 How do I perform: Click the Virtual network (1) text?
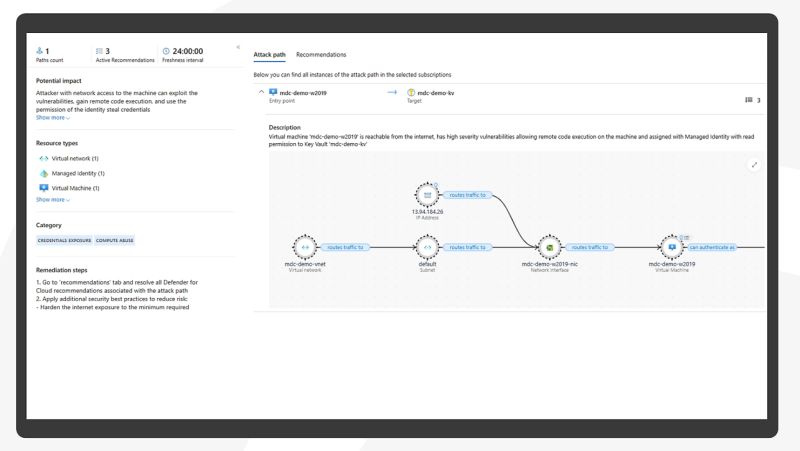point(75,159)
